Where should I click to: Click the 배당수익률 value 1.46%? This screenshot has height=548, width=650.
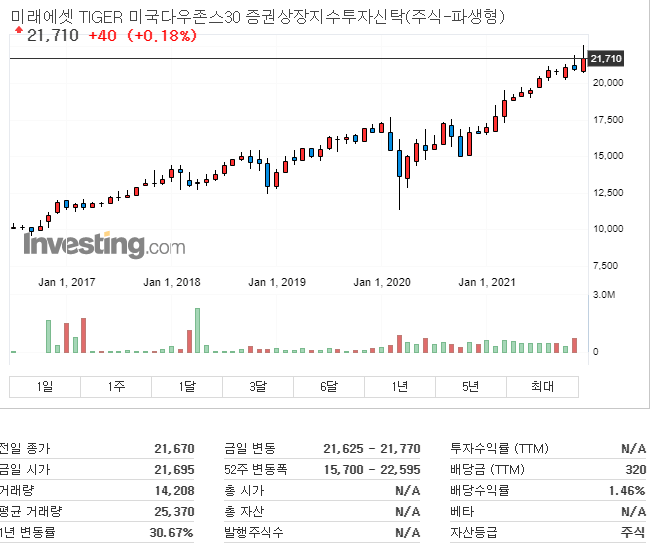[627, 491]
